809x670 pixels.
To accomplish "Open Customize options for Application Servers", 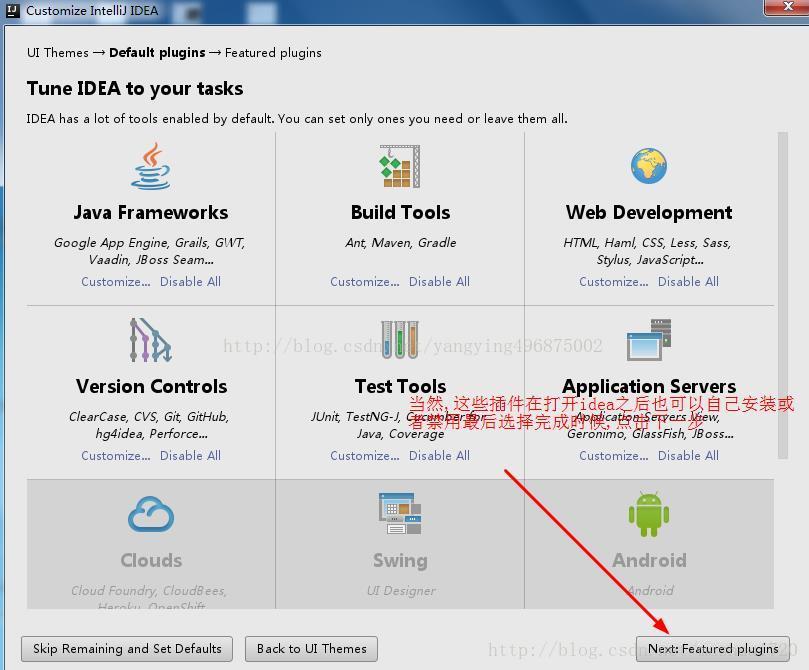I will 612,455.
